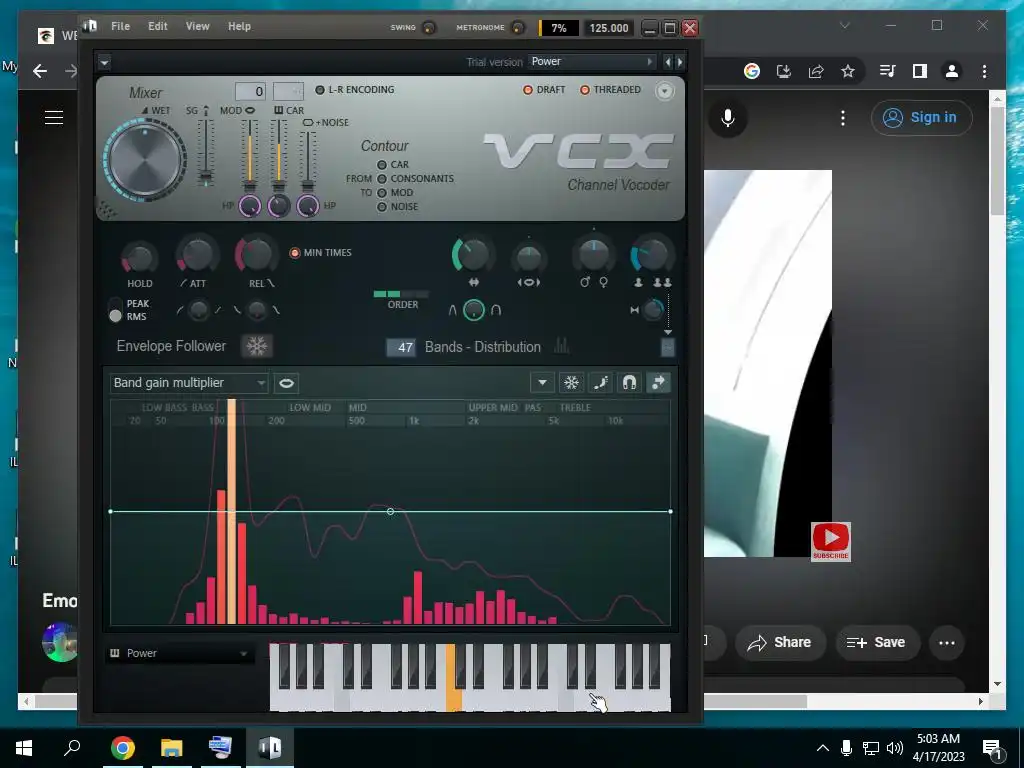Open the View menu
Screen dimensions: 1024x768
(x=197, y=26)
